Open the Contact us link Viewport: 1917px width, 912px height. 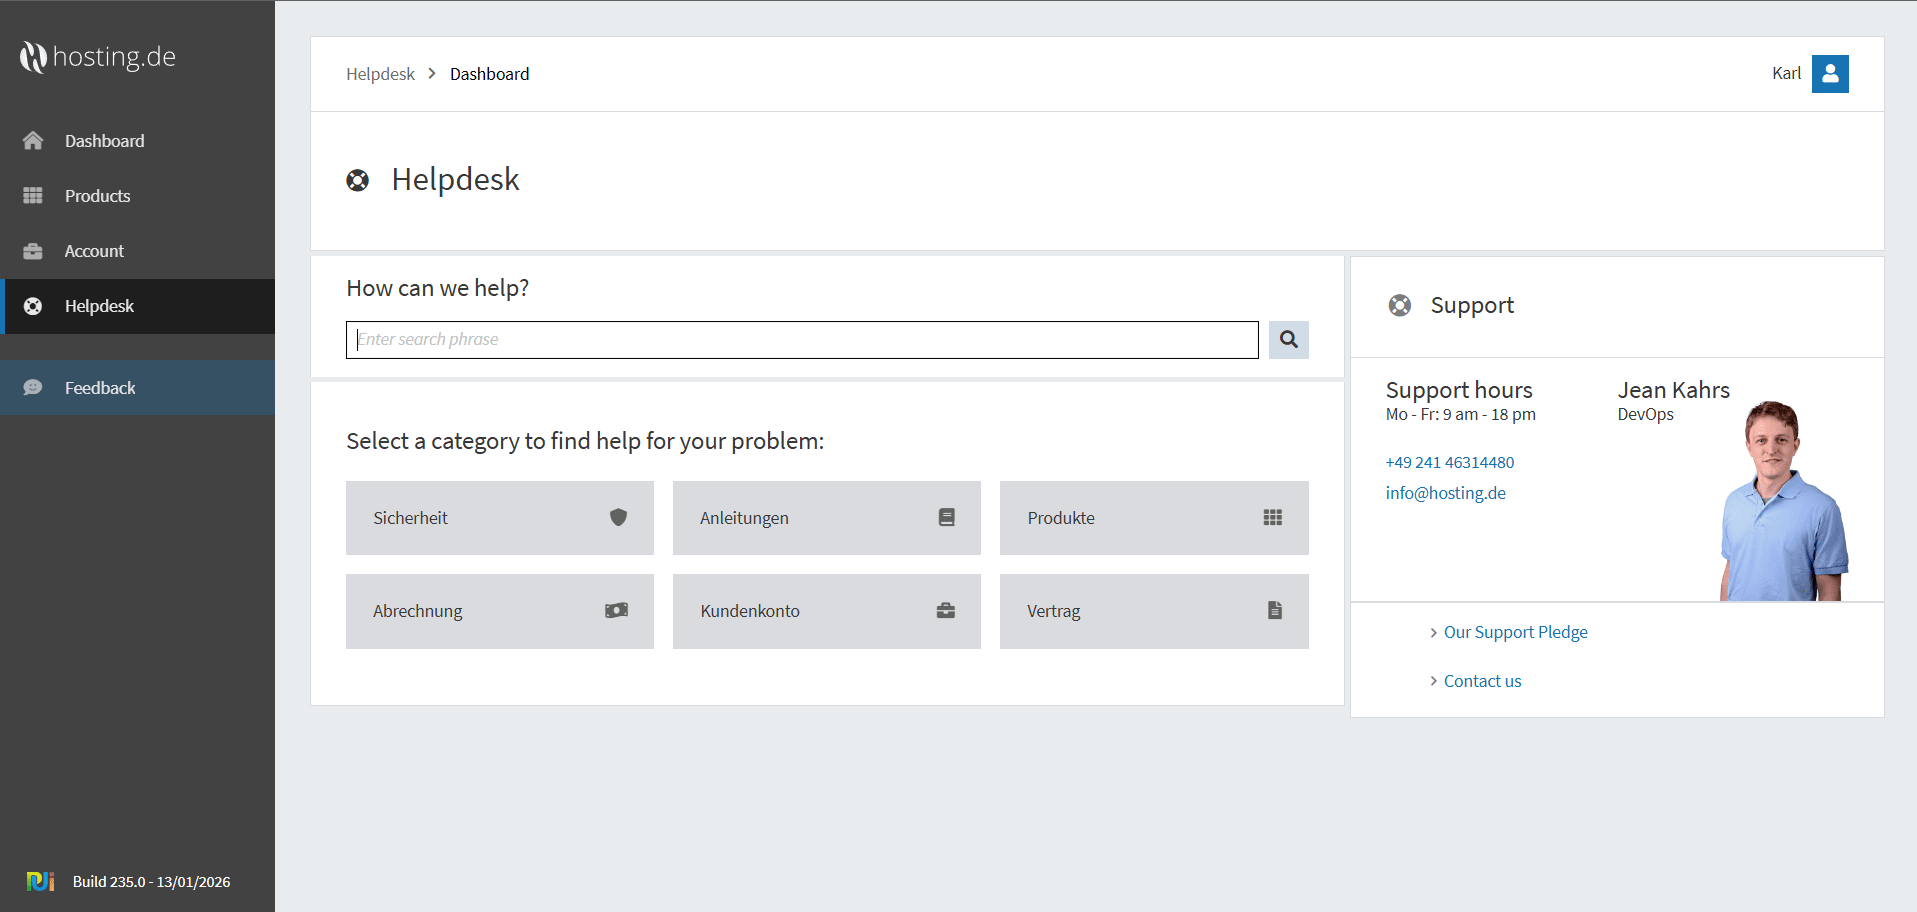tap(1483, 681)
